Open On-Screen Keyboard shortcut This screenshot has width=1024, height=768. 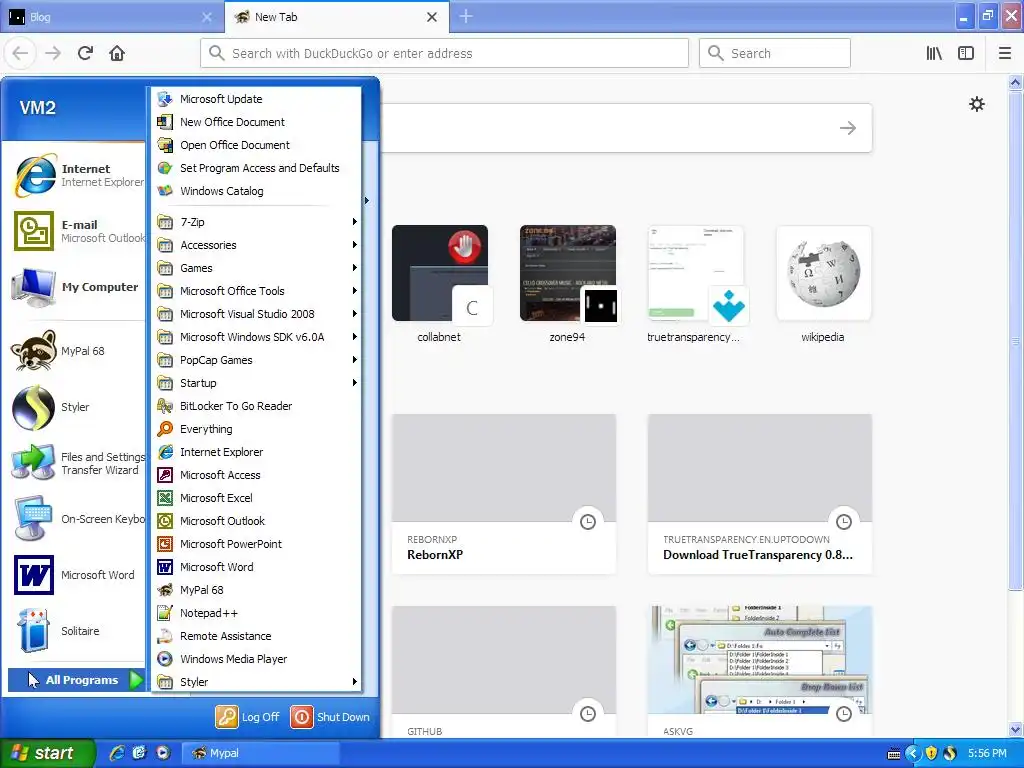click(x=77, y=519)
